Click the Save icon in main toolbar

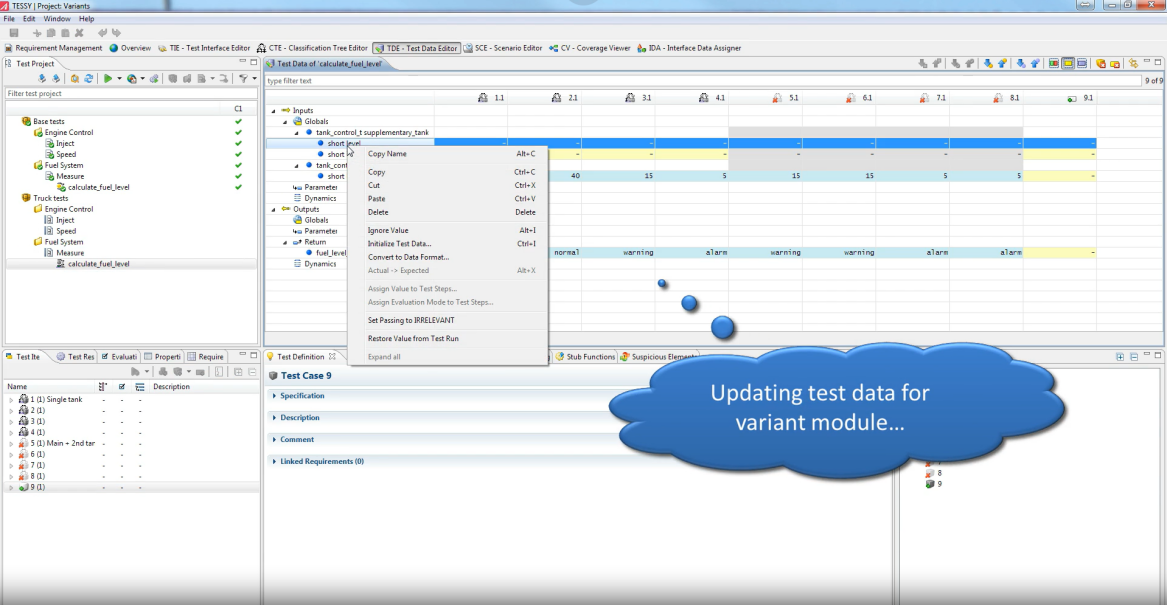coord(13,33)
